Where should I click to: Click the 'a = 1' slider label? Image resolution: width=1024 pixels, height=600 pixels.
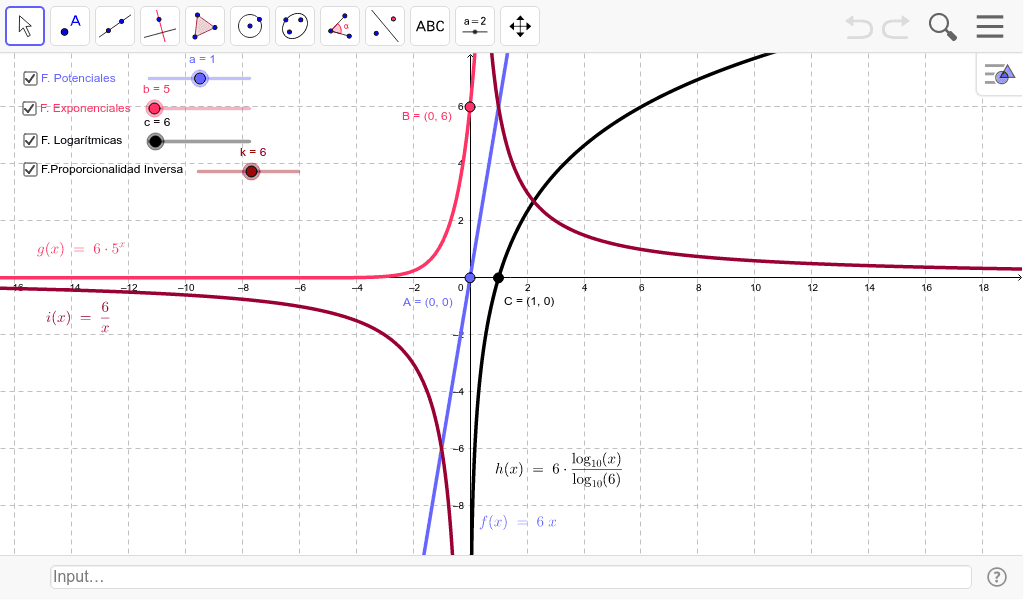tap(202, 59)
